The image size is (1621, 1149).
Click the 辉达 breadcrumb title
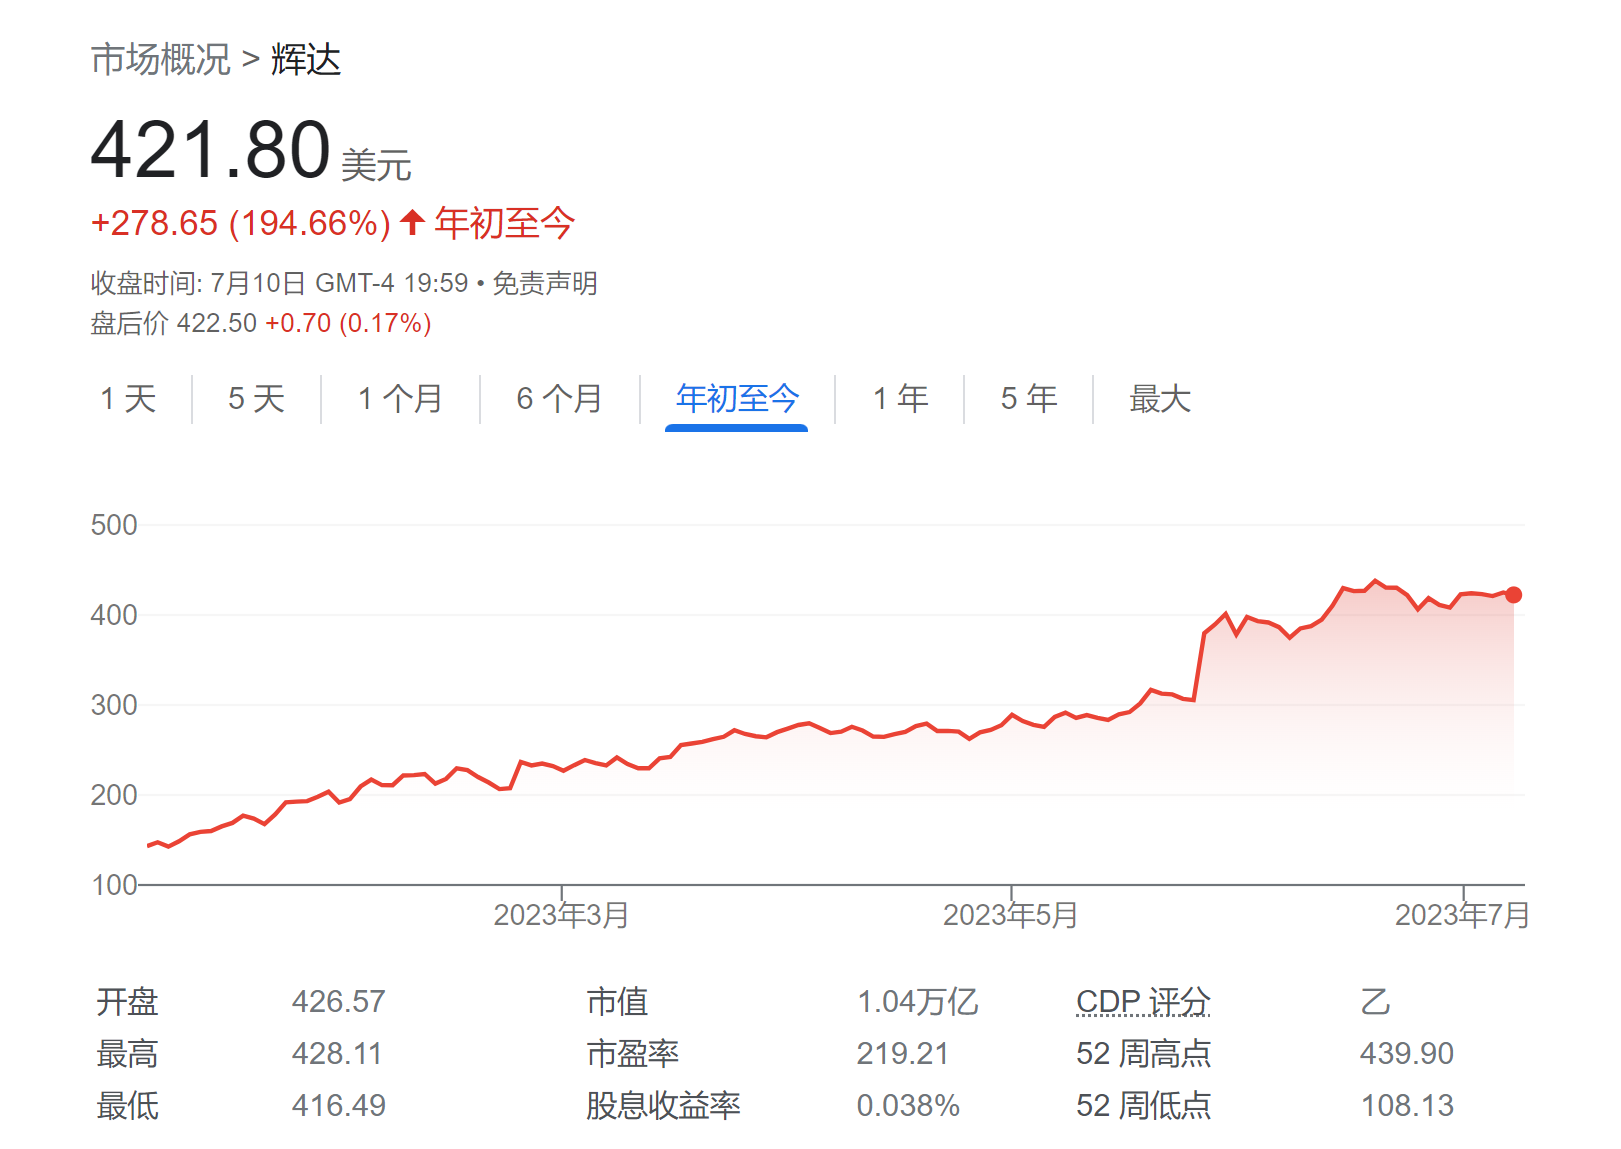pos(306,60)
